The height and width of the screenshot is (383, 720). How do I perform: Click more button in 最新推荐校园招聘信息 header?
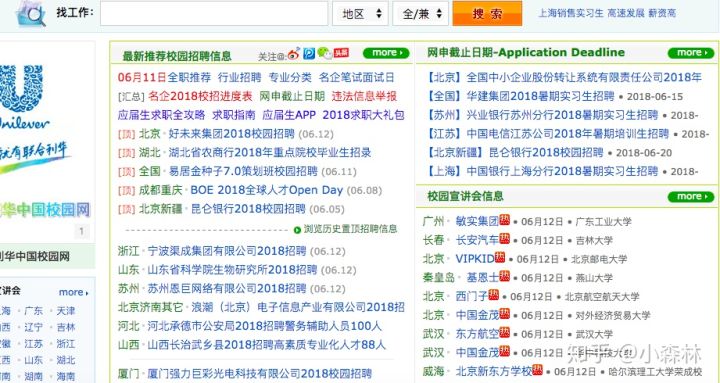point(386,53)
